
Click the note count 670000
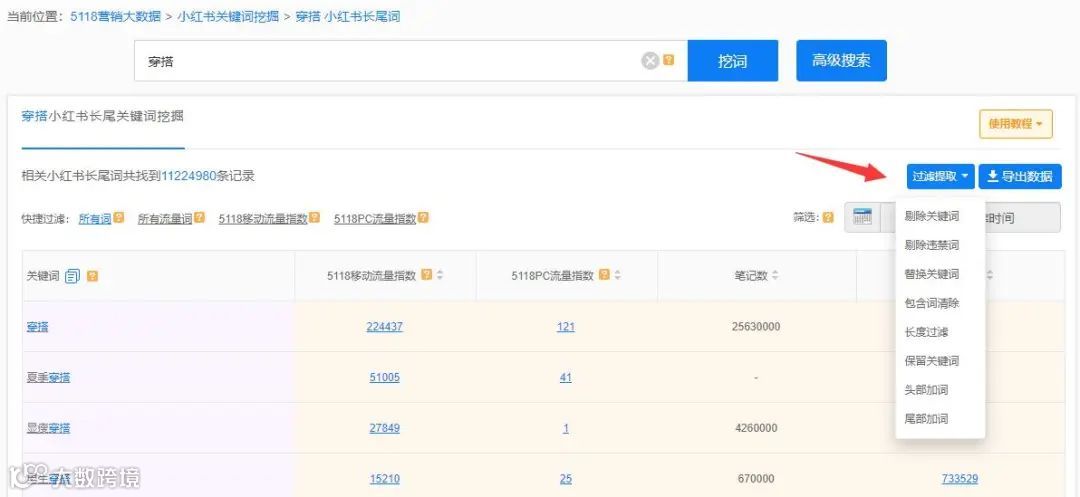coord(756,479)
